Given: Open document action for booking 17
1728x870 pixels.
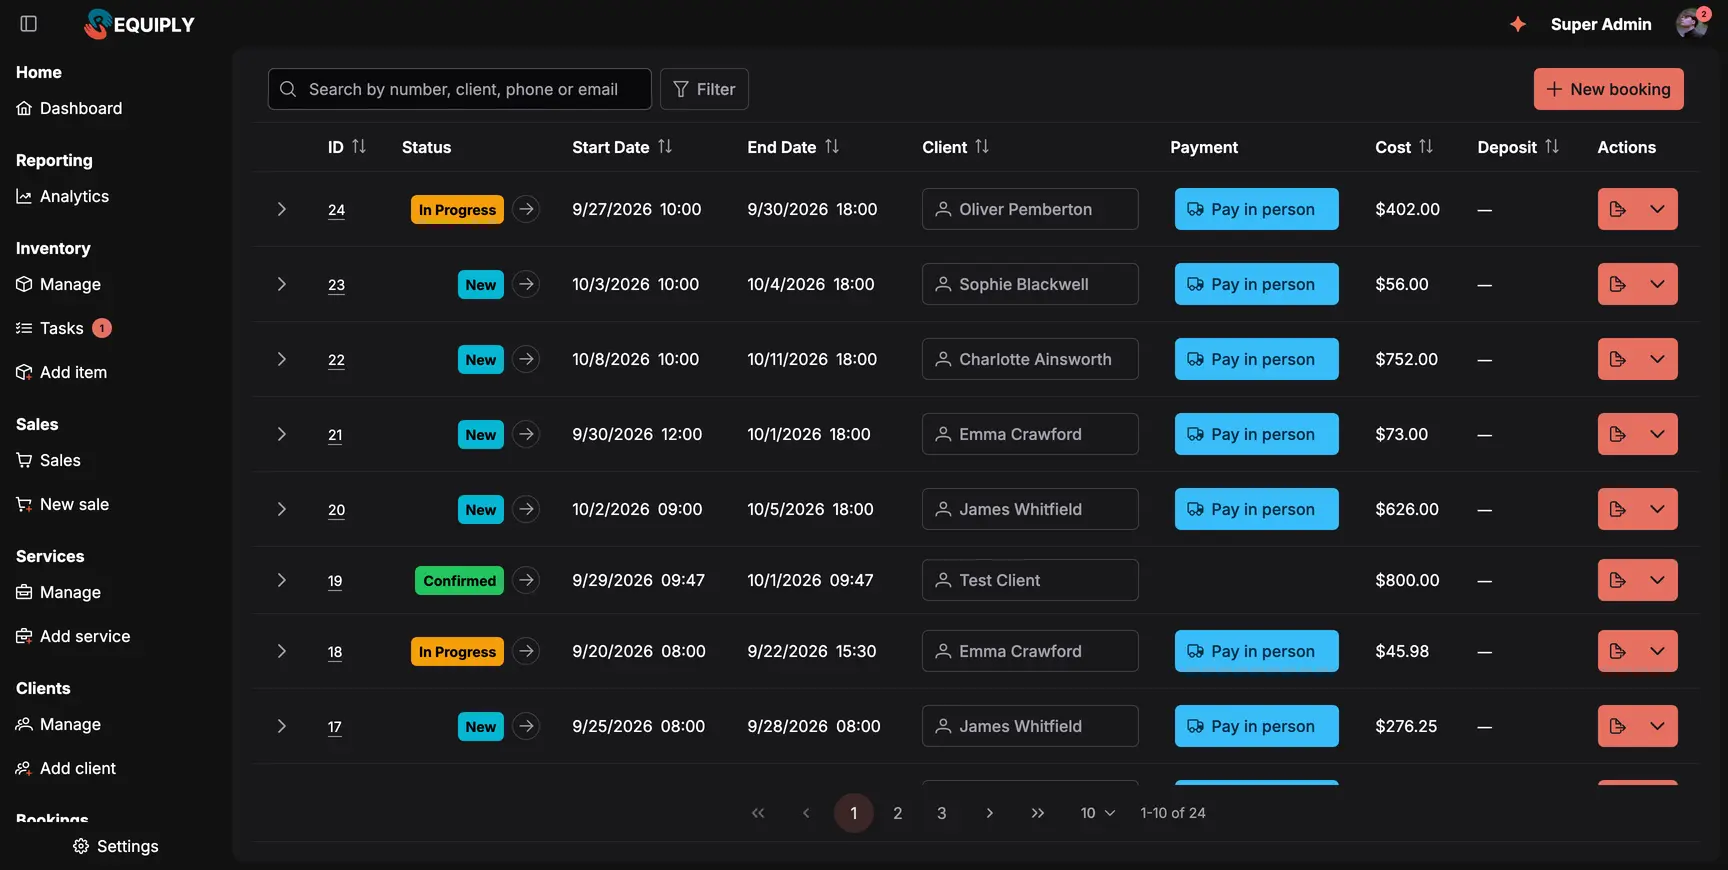Looking at the screenshot, I should (x=1617, y=726).
